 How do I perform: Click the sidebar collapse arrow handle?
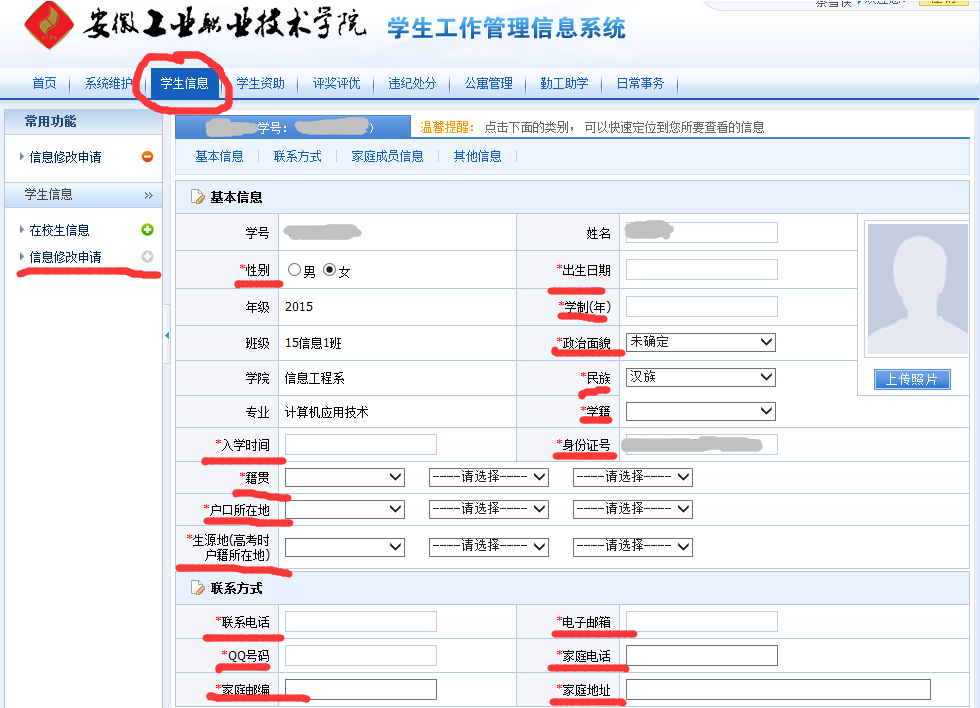point(167,335)
